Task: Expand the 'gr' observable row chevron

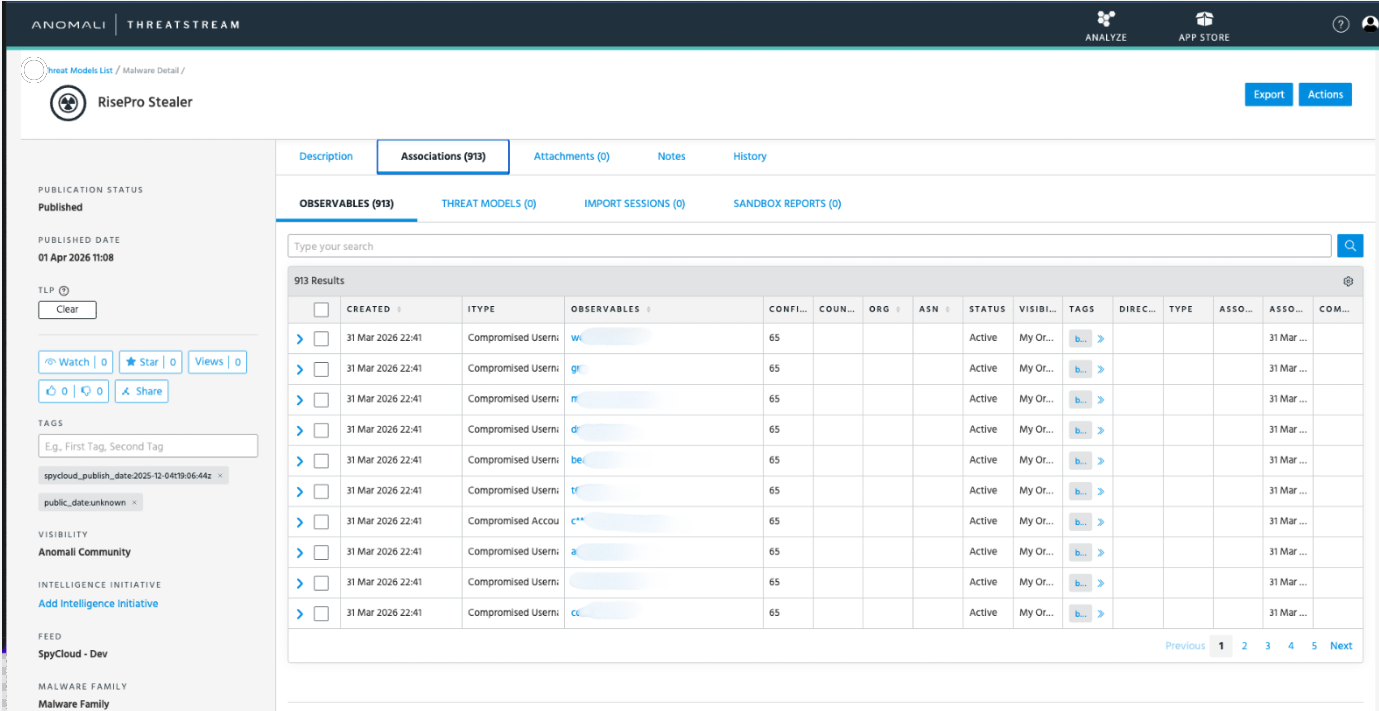Action: click(x=299, y=369)
